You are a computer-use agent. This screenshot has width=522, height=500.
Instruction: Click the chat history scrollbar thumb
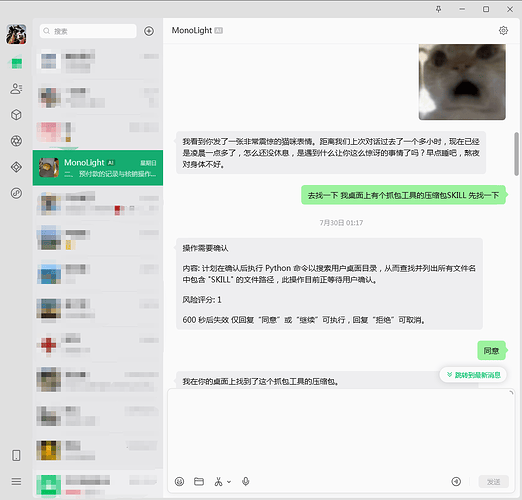coord(516,154)
